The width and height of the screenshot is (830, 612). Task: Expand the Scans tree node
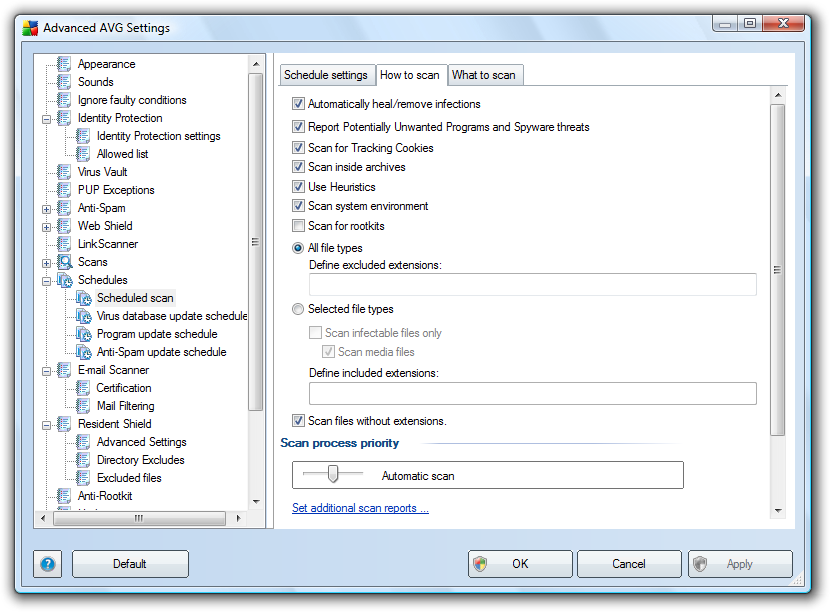47,263
